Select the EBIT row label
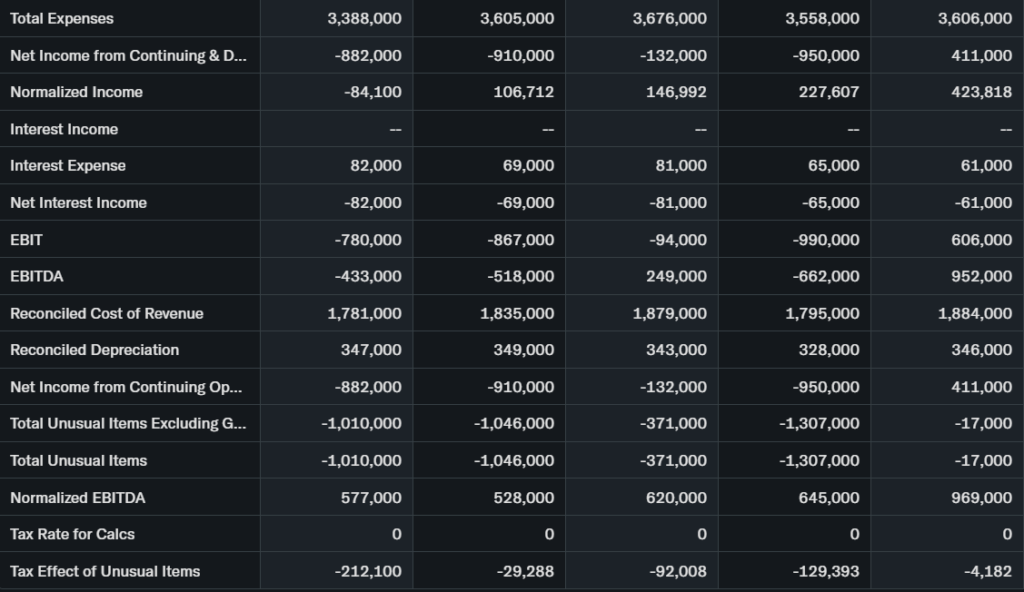This screenshot has width=1024, height=592. tap(26, 240)
